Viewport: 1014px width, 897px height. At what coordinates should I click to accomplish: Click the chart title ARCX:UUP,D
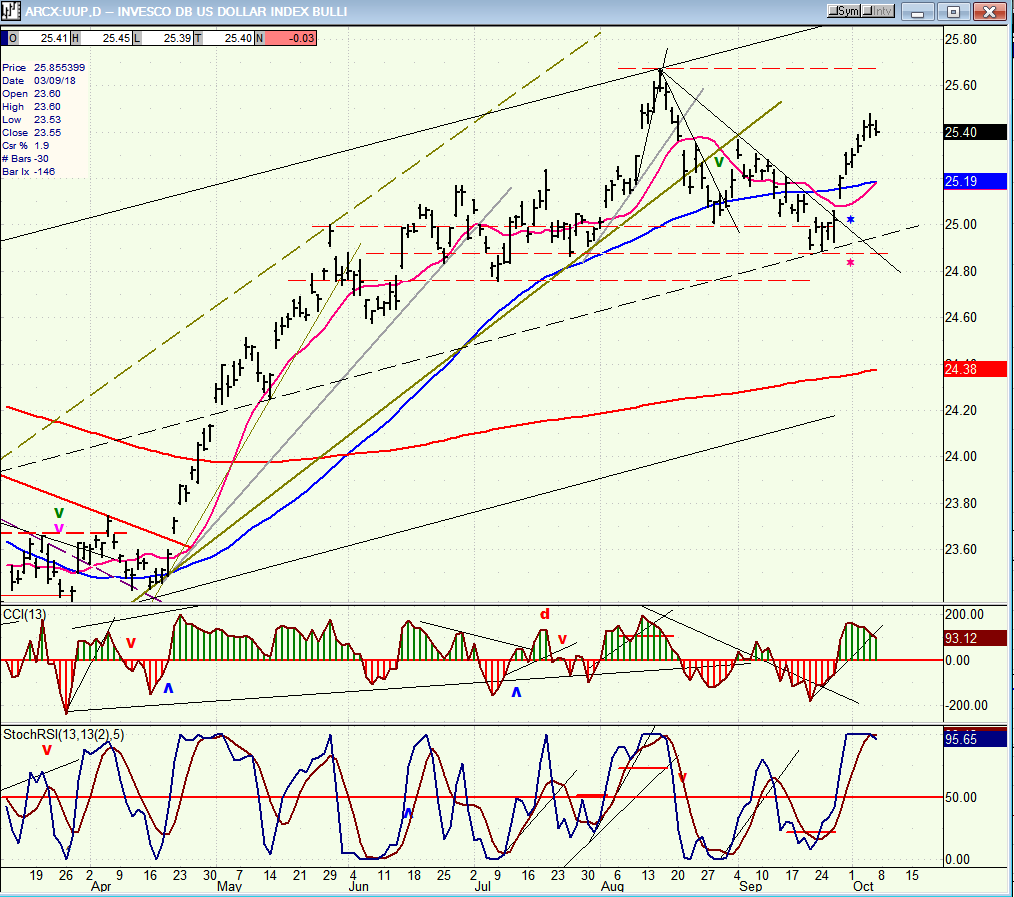pos(63,12)
